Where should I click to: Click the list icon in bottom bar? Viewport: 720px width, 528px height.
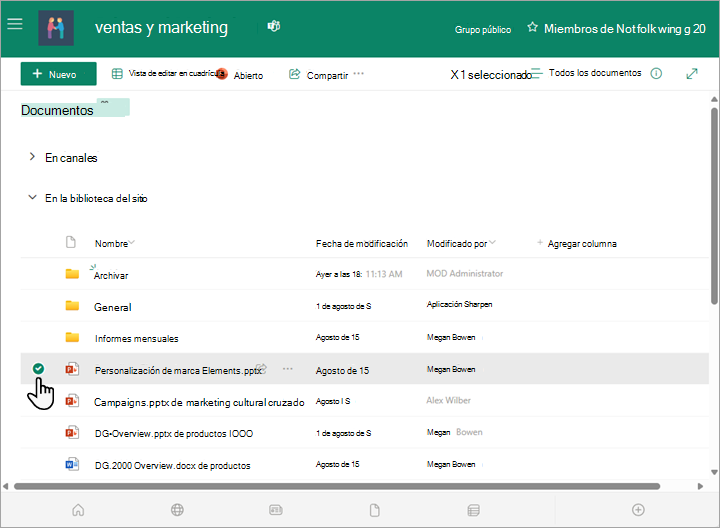click(x=473, y=510)
